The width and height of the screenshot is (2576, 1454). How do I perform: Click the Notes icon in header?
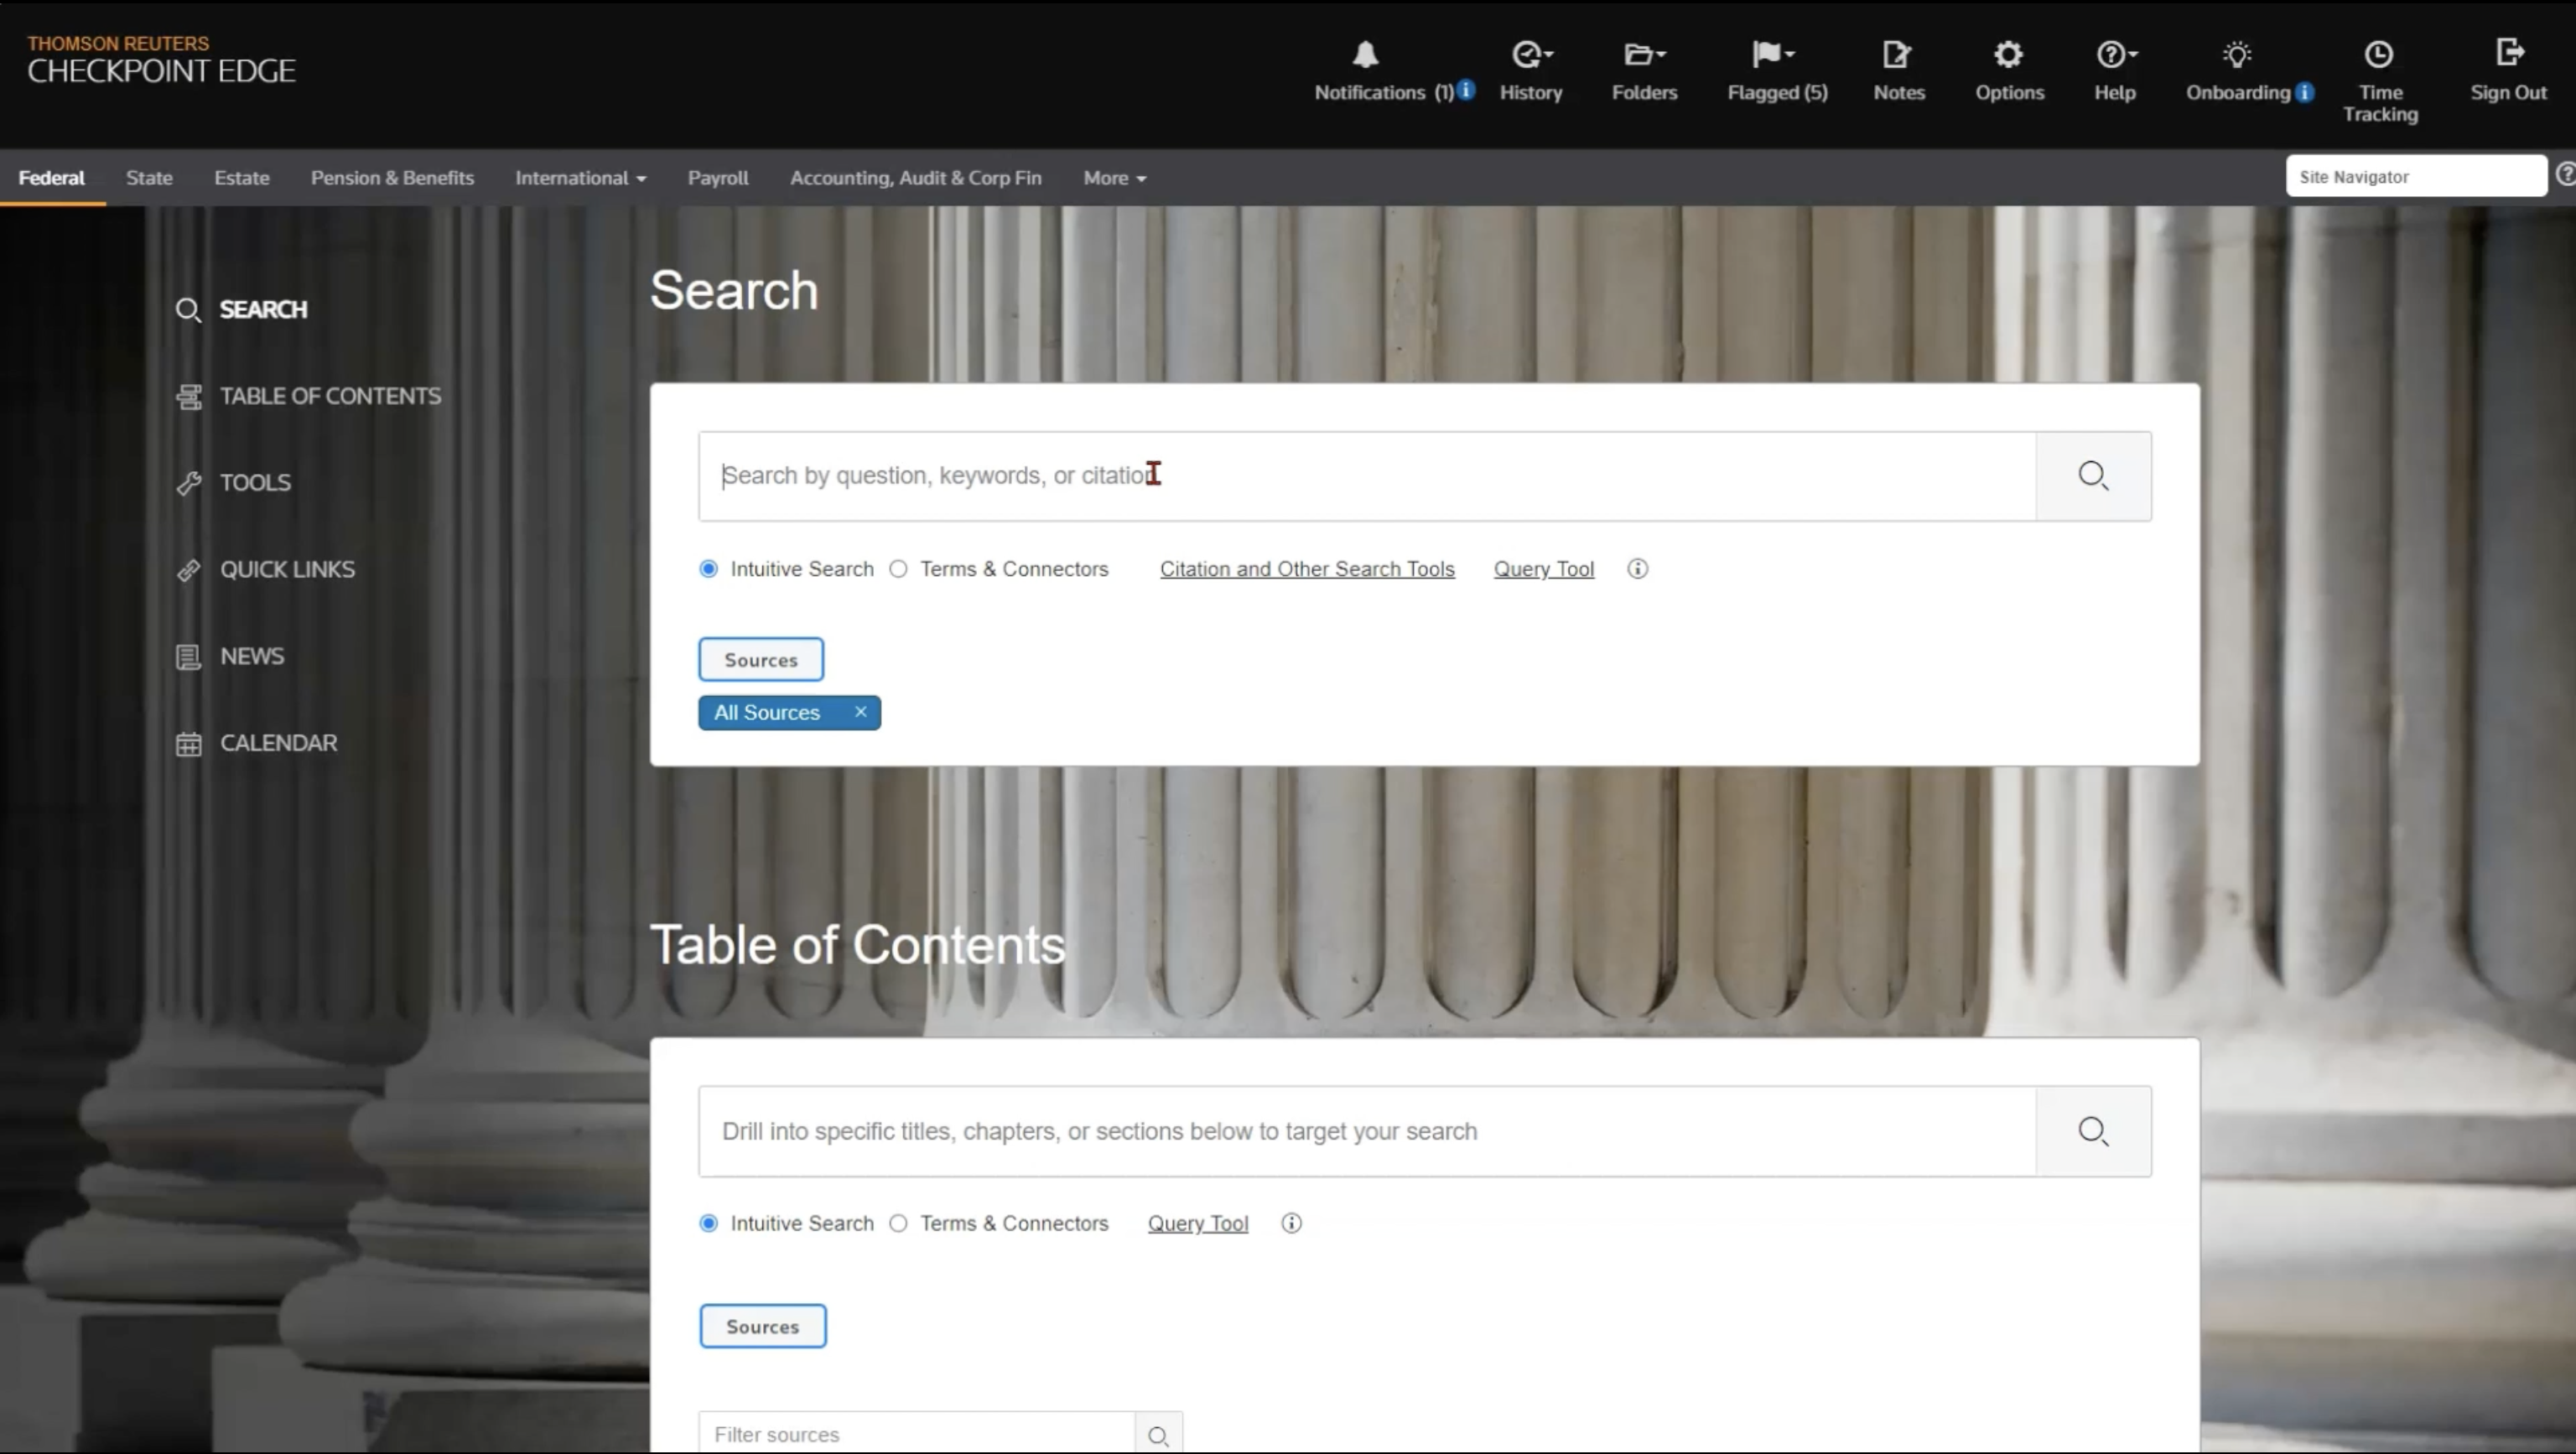[x=1897, y=55]
